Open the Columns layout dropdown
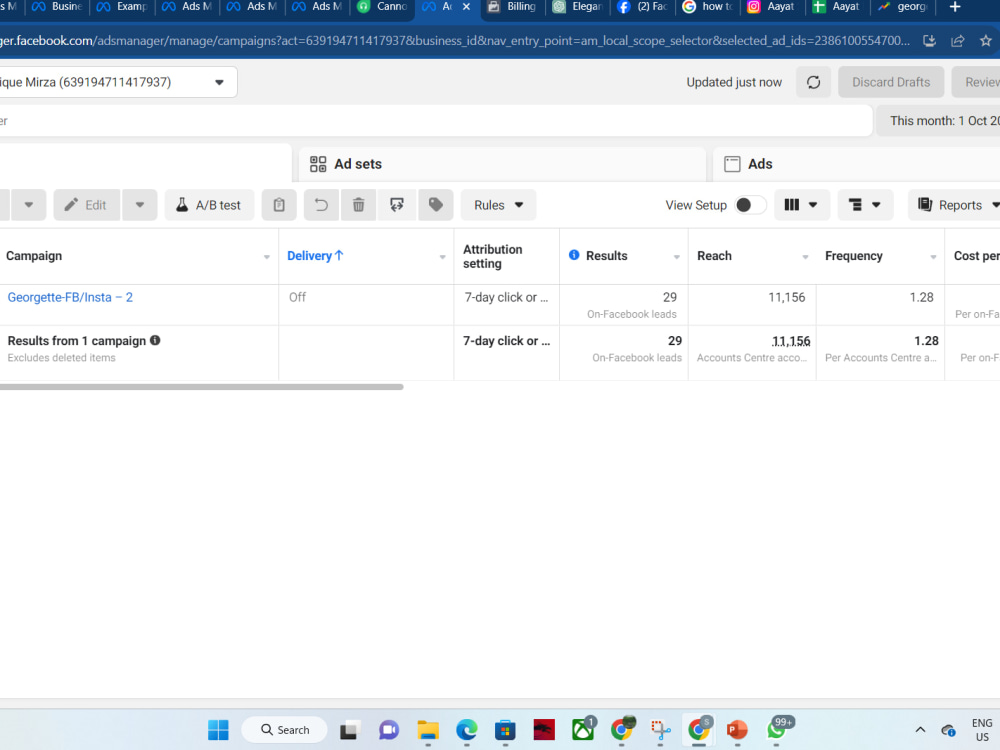The width and height of the screenshot is (1000, 750). (802, 205)
